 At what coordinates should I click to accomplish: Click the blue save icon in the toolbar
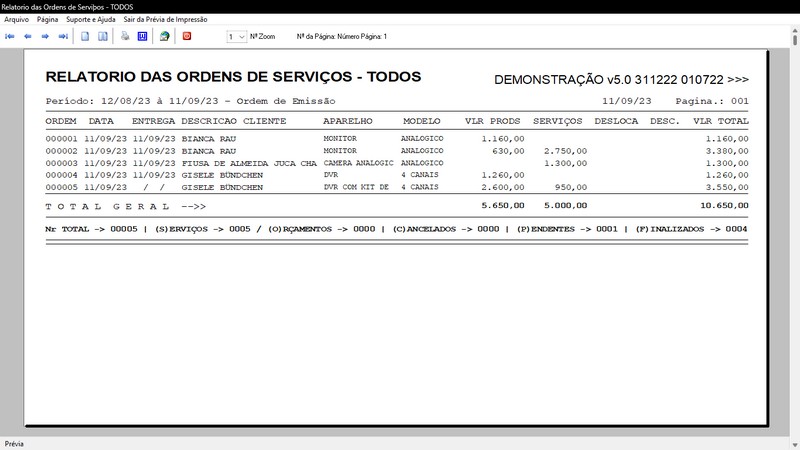142,36
